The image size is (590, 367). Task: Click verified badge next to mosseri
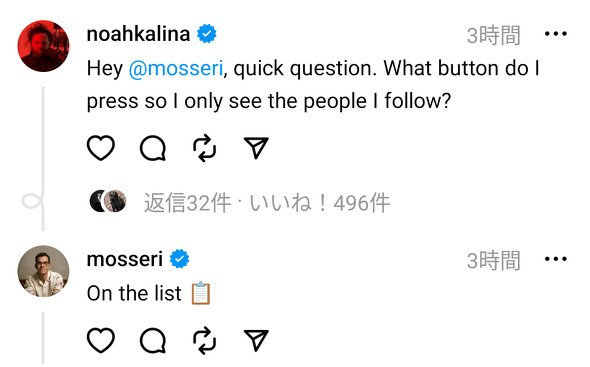coord(179,259)
